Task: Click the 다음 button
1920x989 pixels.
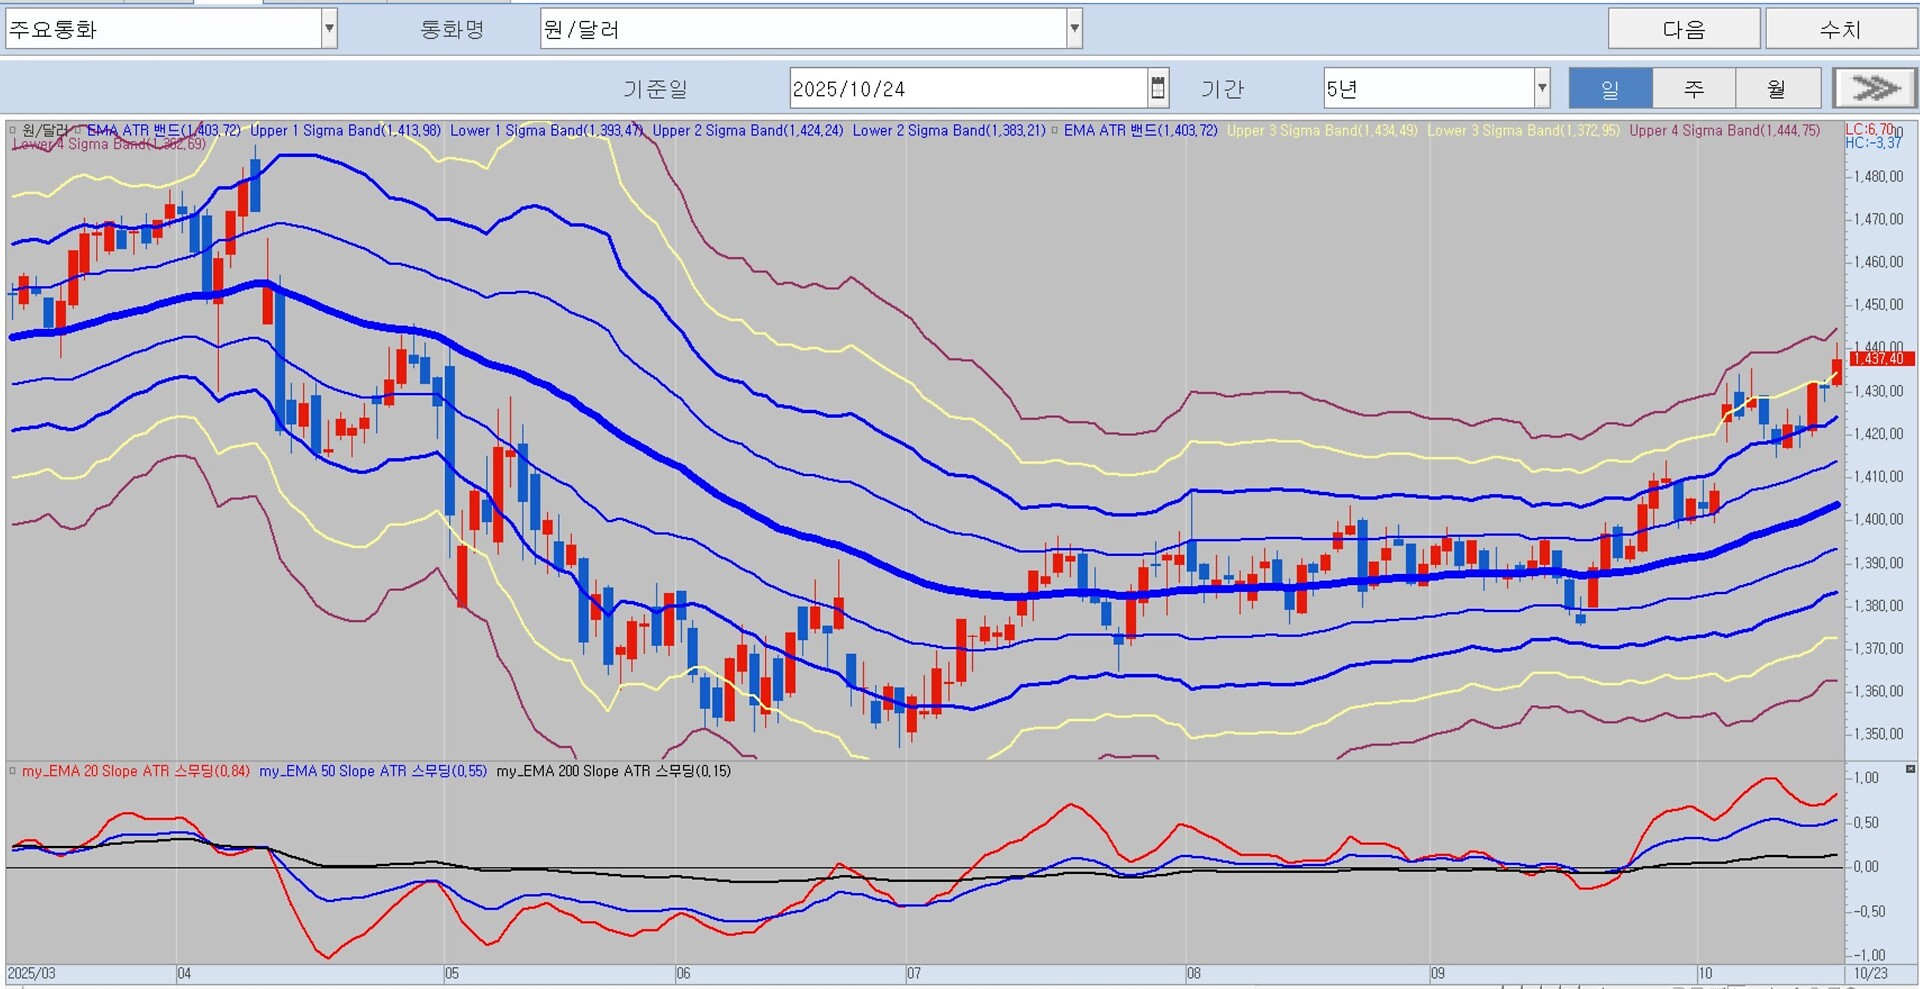Action: tap(1684, 29)
